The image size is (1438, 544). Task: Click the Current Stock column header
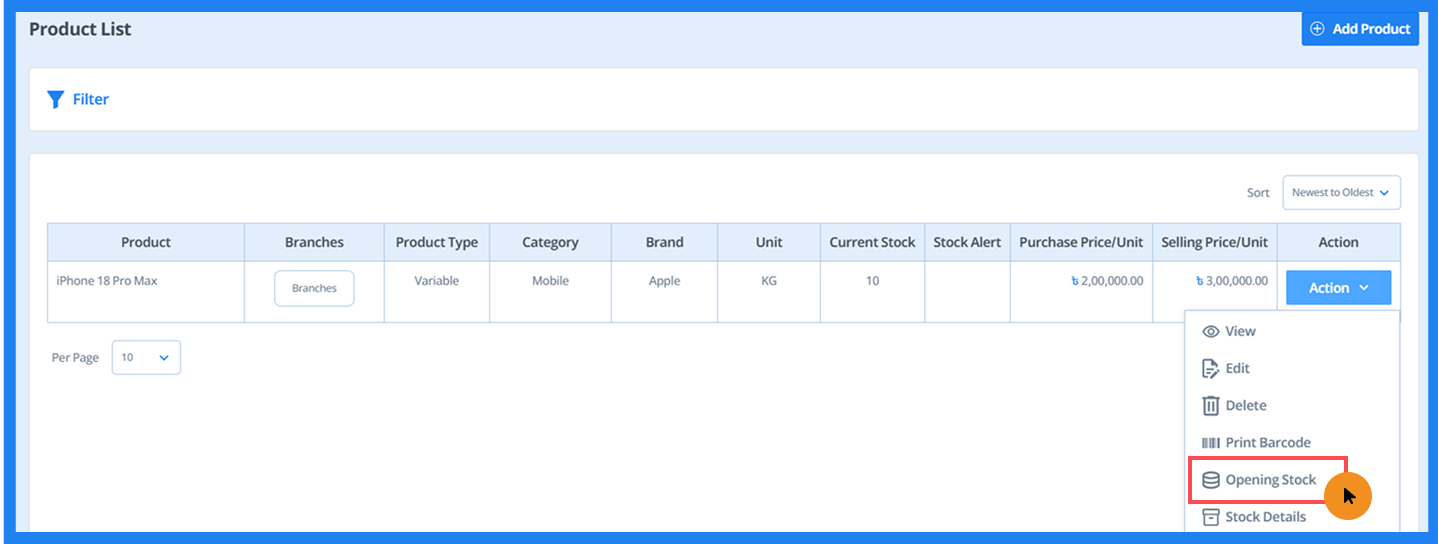[x=872, y=242]
